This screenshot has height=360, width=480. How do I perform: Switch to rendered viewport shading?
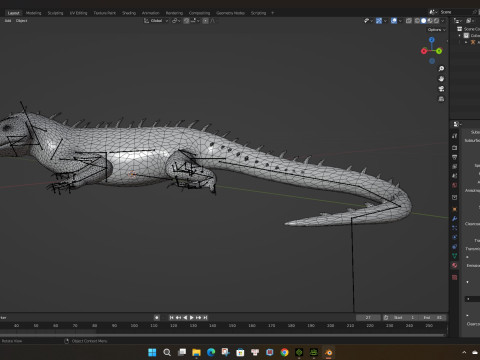pos(436,21)
